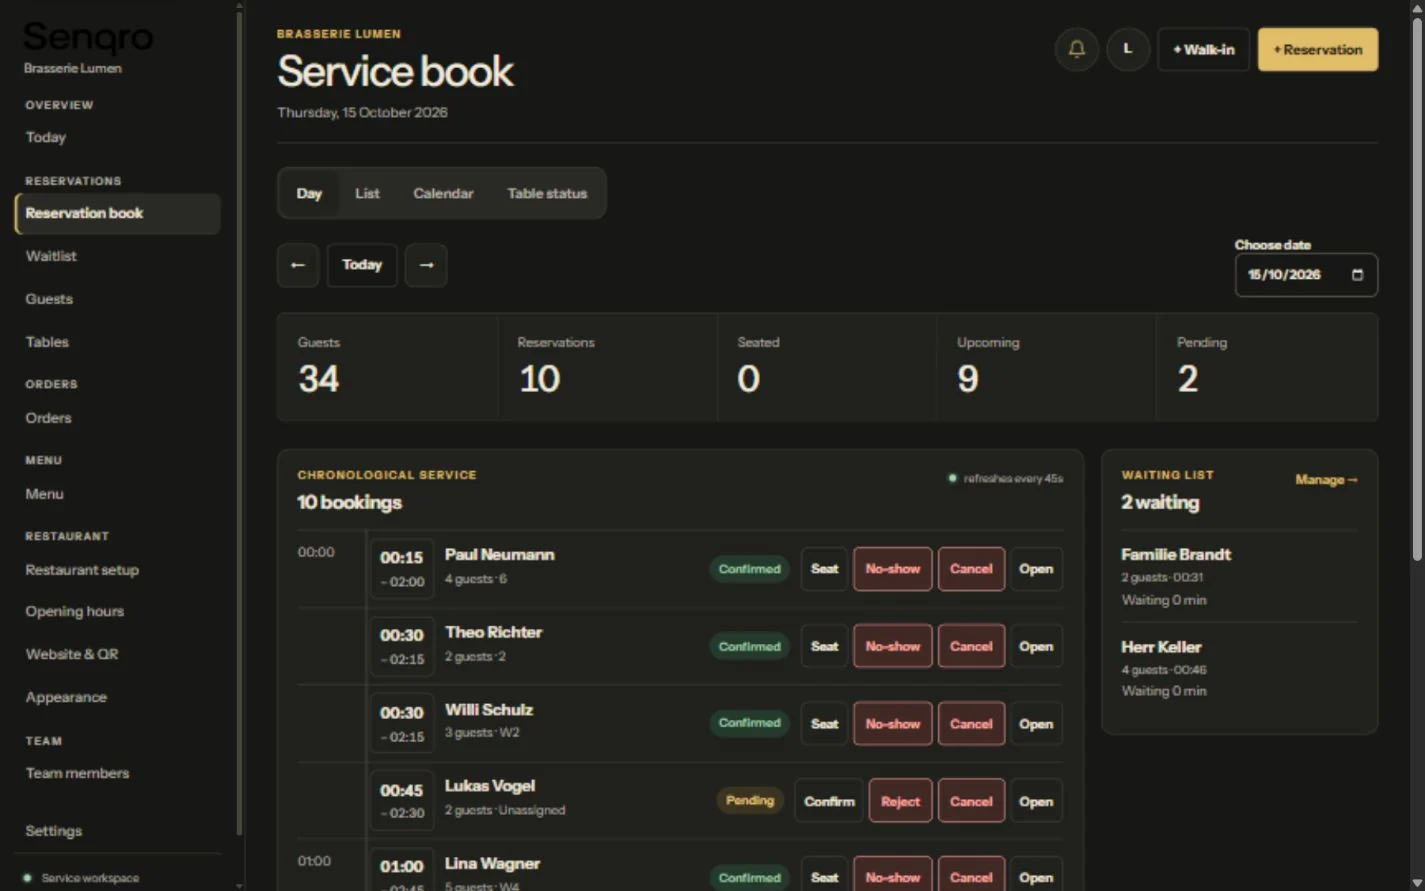Switch to the Calendar view tab
This screenshot has width=1425, height=891.
(x=443, y=193)
